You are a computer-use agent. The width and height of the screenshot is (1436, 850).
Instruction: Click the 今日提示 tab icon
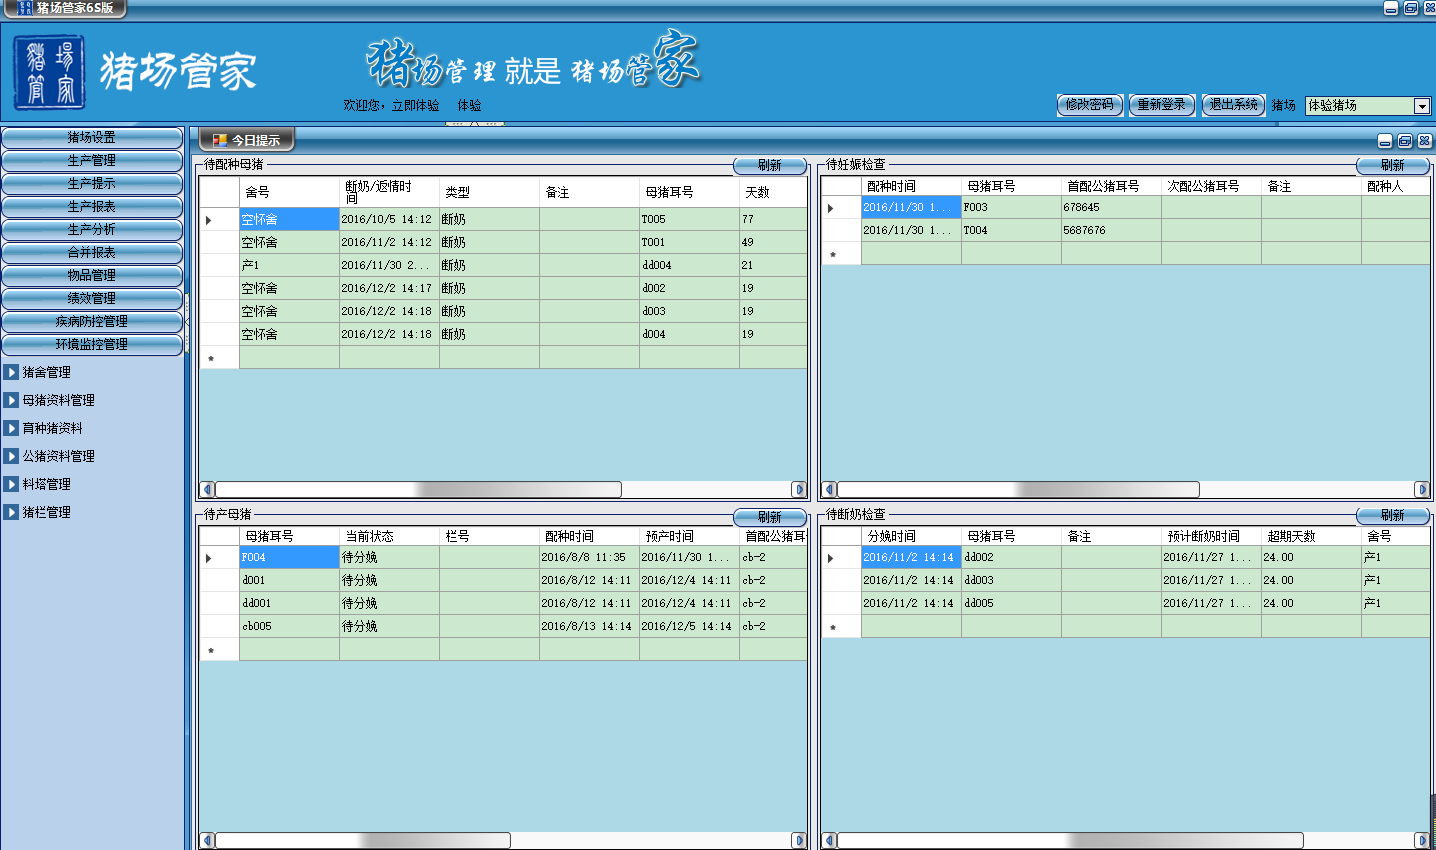pos(220,141)
